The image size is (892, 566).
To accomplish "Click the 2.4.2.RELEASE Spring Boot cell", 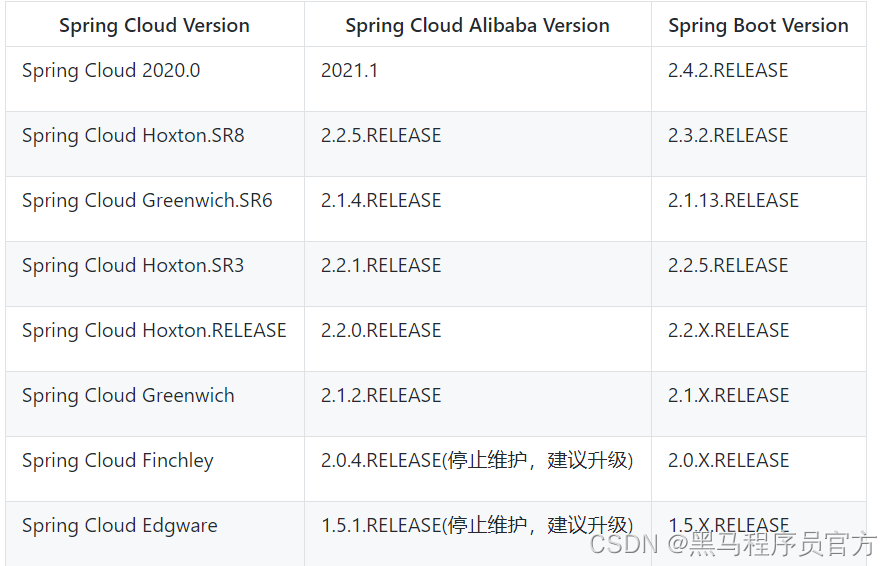I will (728, 71).
